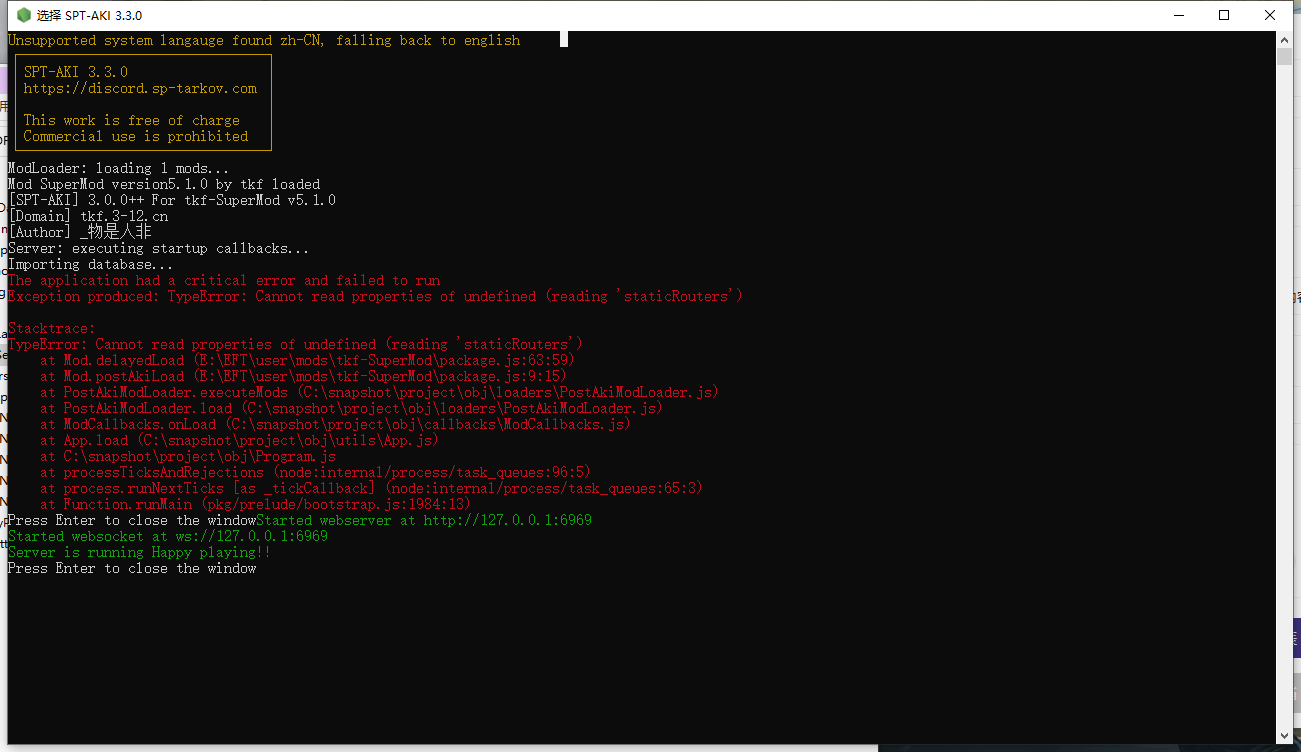This screenshot has width=1301, height=752.
Task: Click 'Server is running Happy playing!!' line
Action: (x=139, y=552)
